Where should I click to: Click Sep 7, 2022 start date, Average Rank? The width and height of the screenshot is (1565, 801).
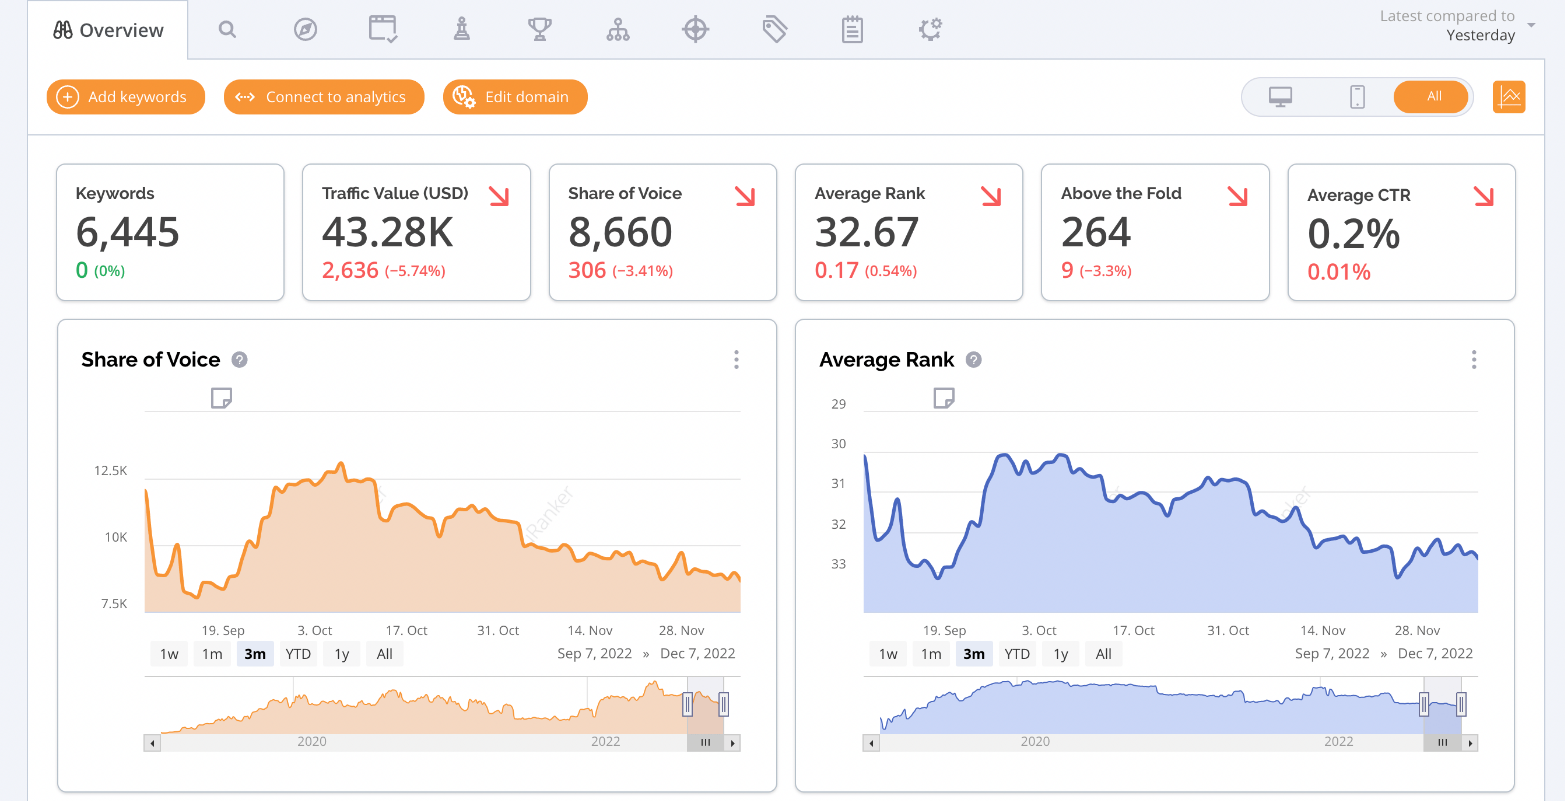(x=1332, y=653)
